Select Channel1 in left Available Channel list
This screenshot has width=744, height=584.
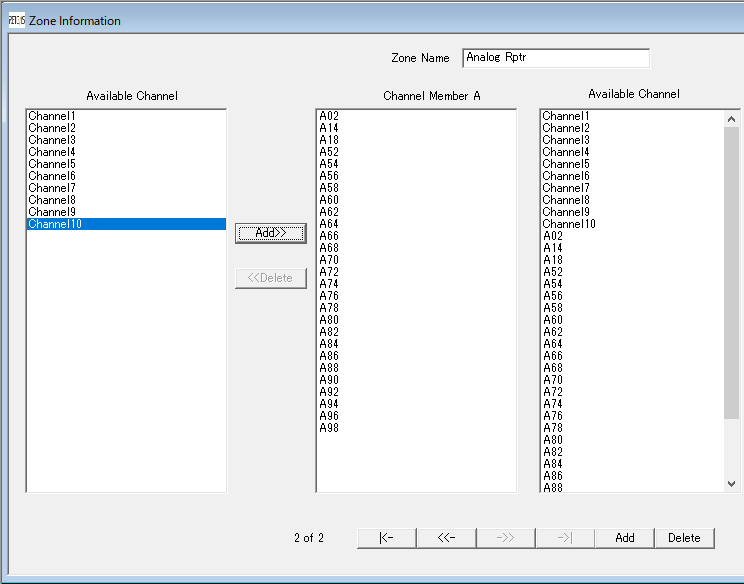52,116
